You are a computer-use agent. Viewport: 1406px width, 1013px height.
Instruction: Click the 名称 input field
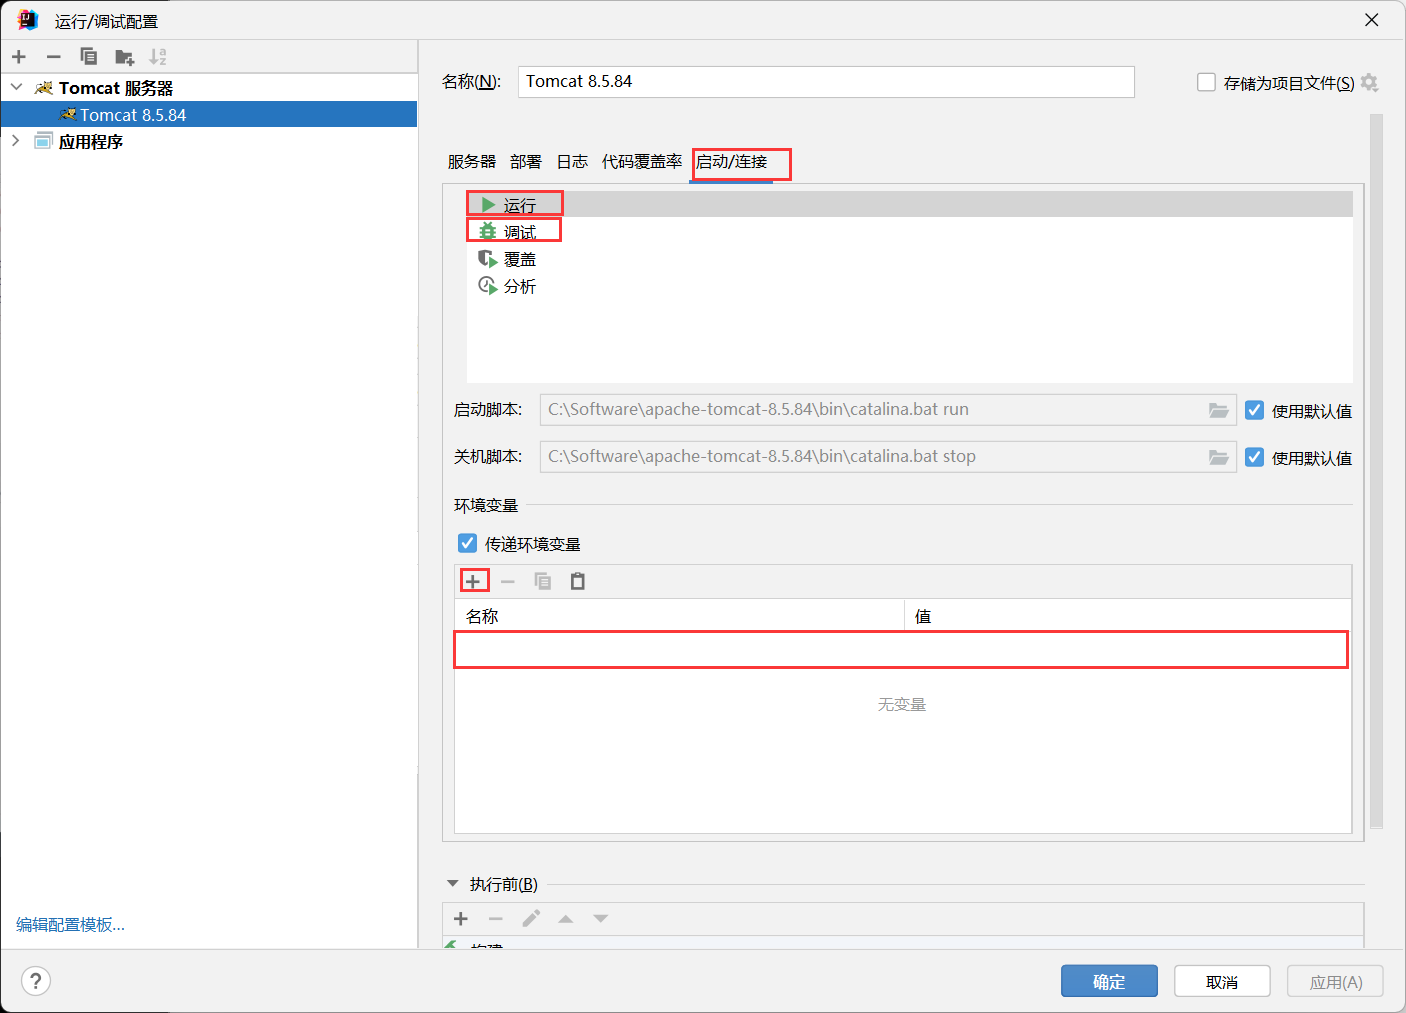pos(826,82)
